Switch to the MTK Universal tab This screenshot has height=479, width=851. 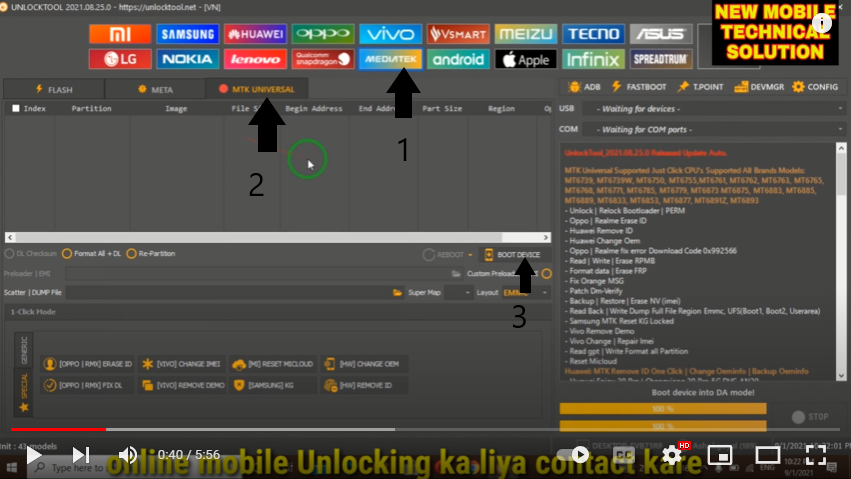[x=257, y=89]
